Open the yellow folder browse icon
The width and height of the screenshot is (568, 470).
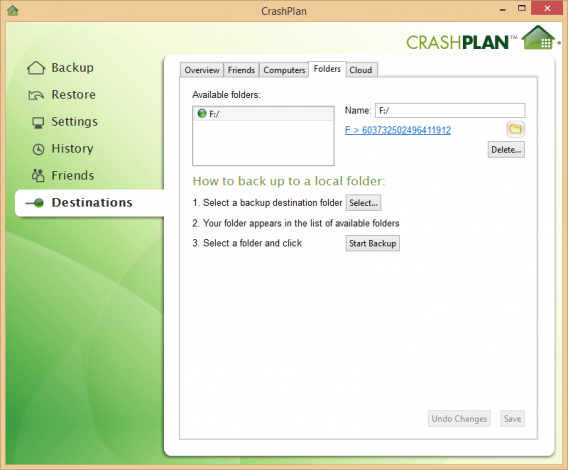tap(515, 129)
